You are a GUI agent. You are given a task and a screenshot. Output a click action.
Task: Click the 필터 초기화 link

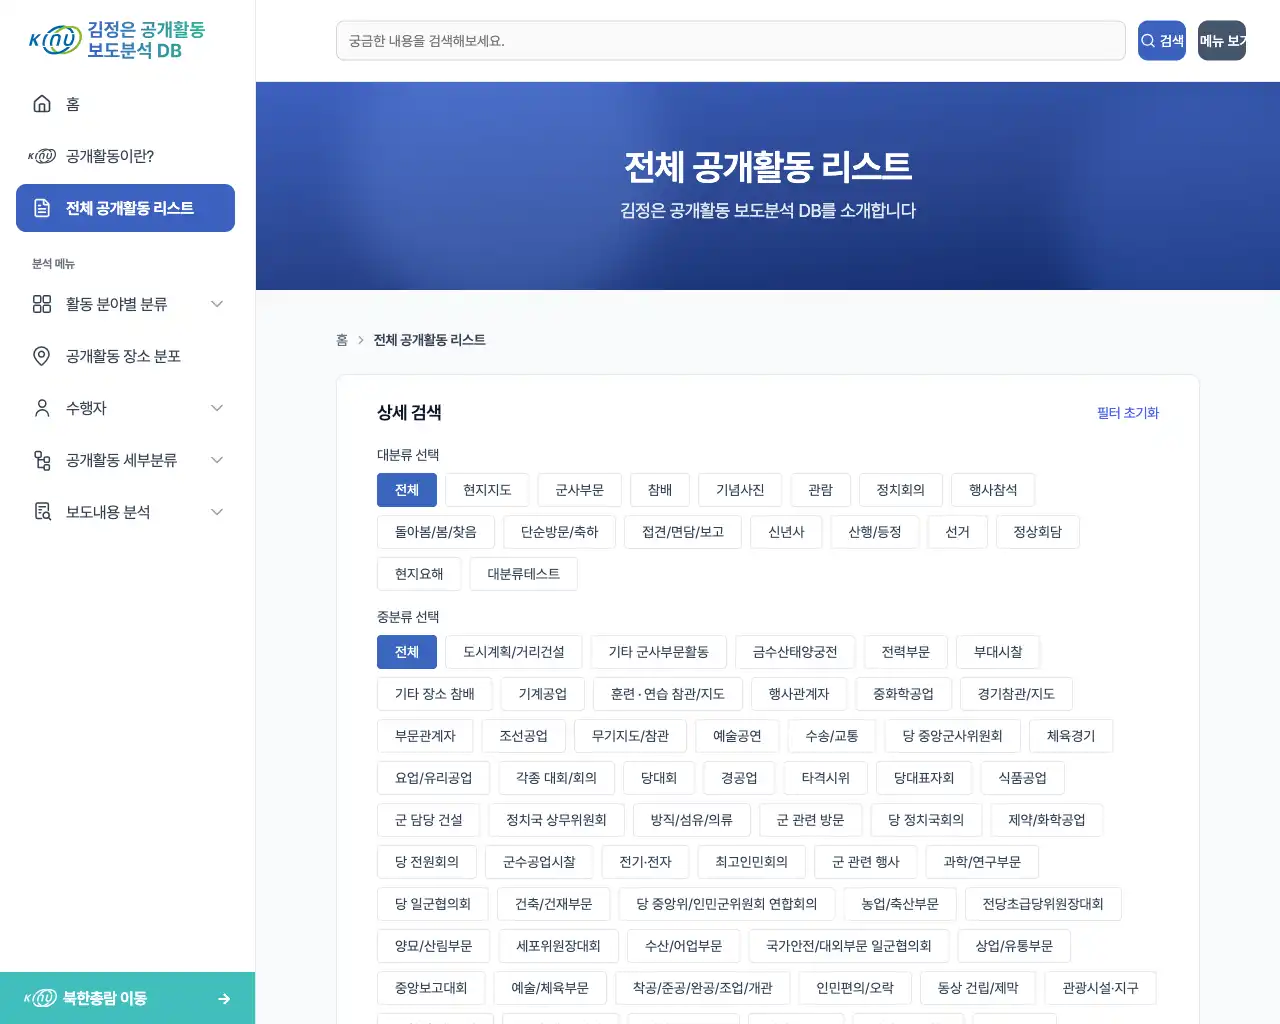(x=1128, y=413)
